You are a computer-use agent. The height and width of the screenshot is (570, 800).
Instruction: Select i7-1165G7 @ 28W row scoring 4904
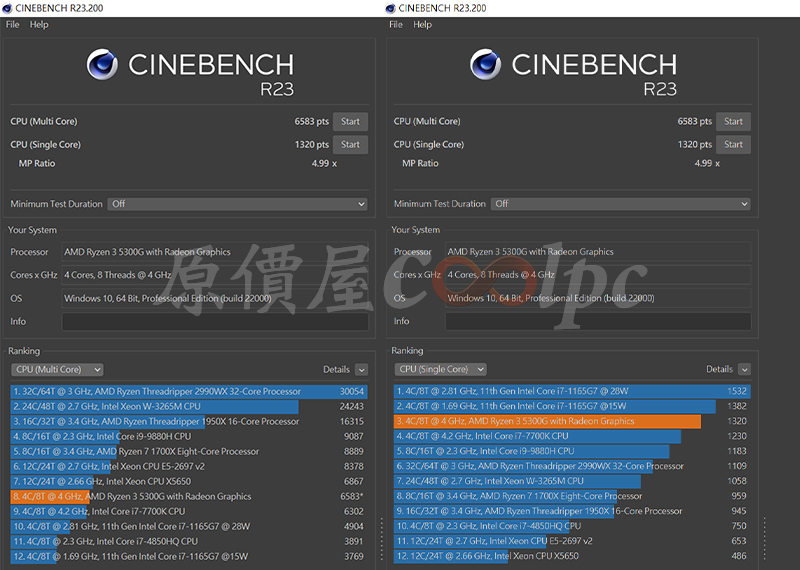pyautogui.click(x=189, y=526)
